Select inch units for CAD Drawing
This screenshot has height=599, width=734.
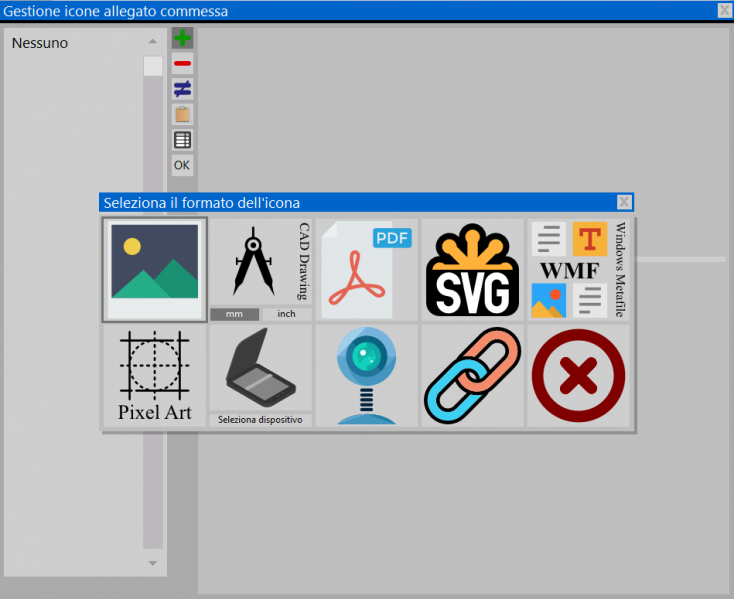click(x=286, y=314)
